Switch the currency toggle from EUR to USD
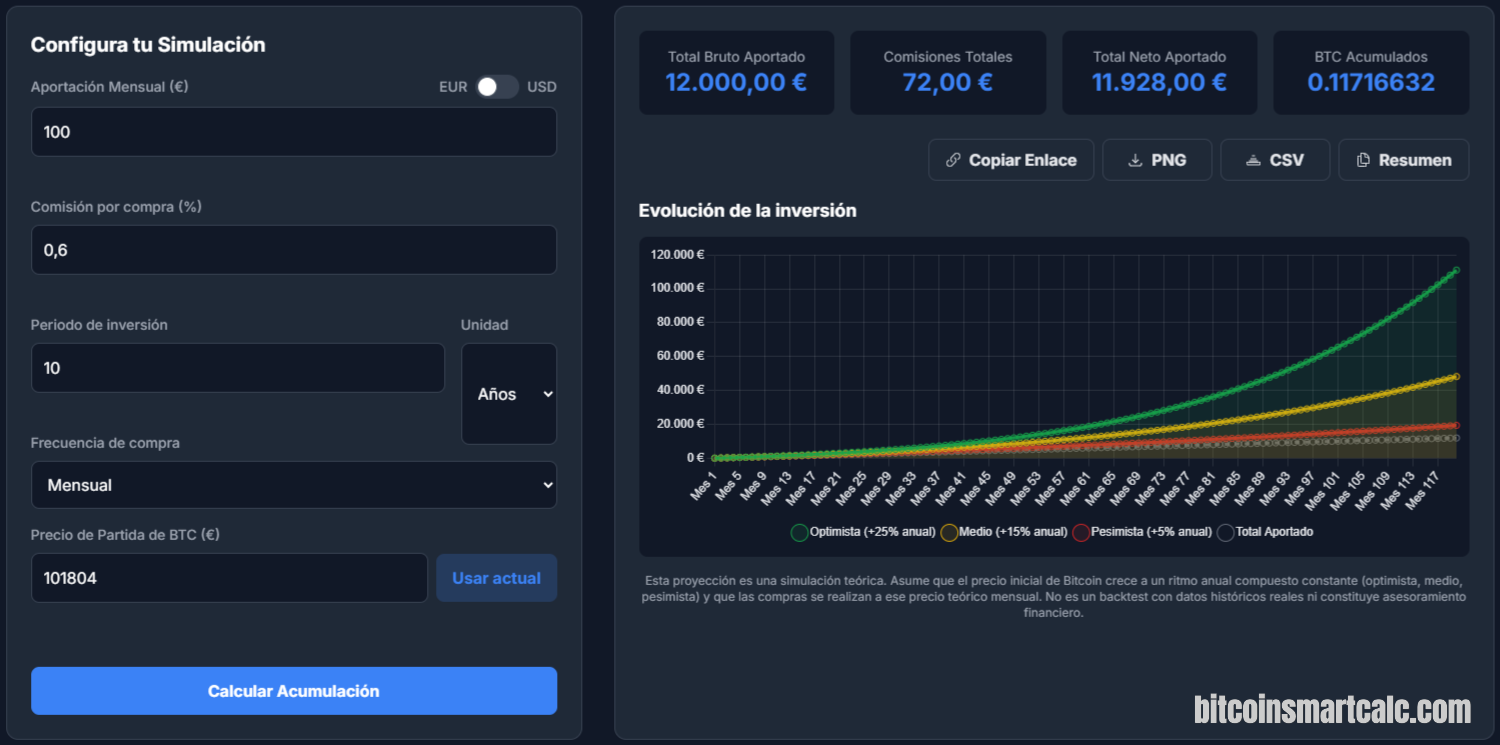1500x745 pixels. (496, 87)
